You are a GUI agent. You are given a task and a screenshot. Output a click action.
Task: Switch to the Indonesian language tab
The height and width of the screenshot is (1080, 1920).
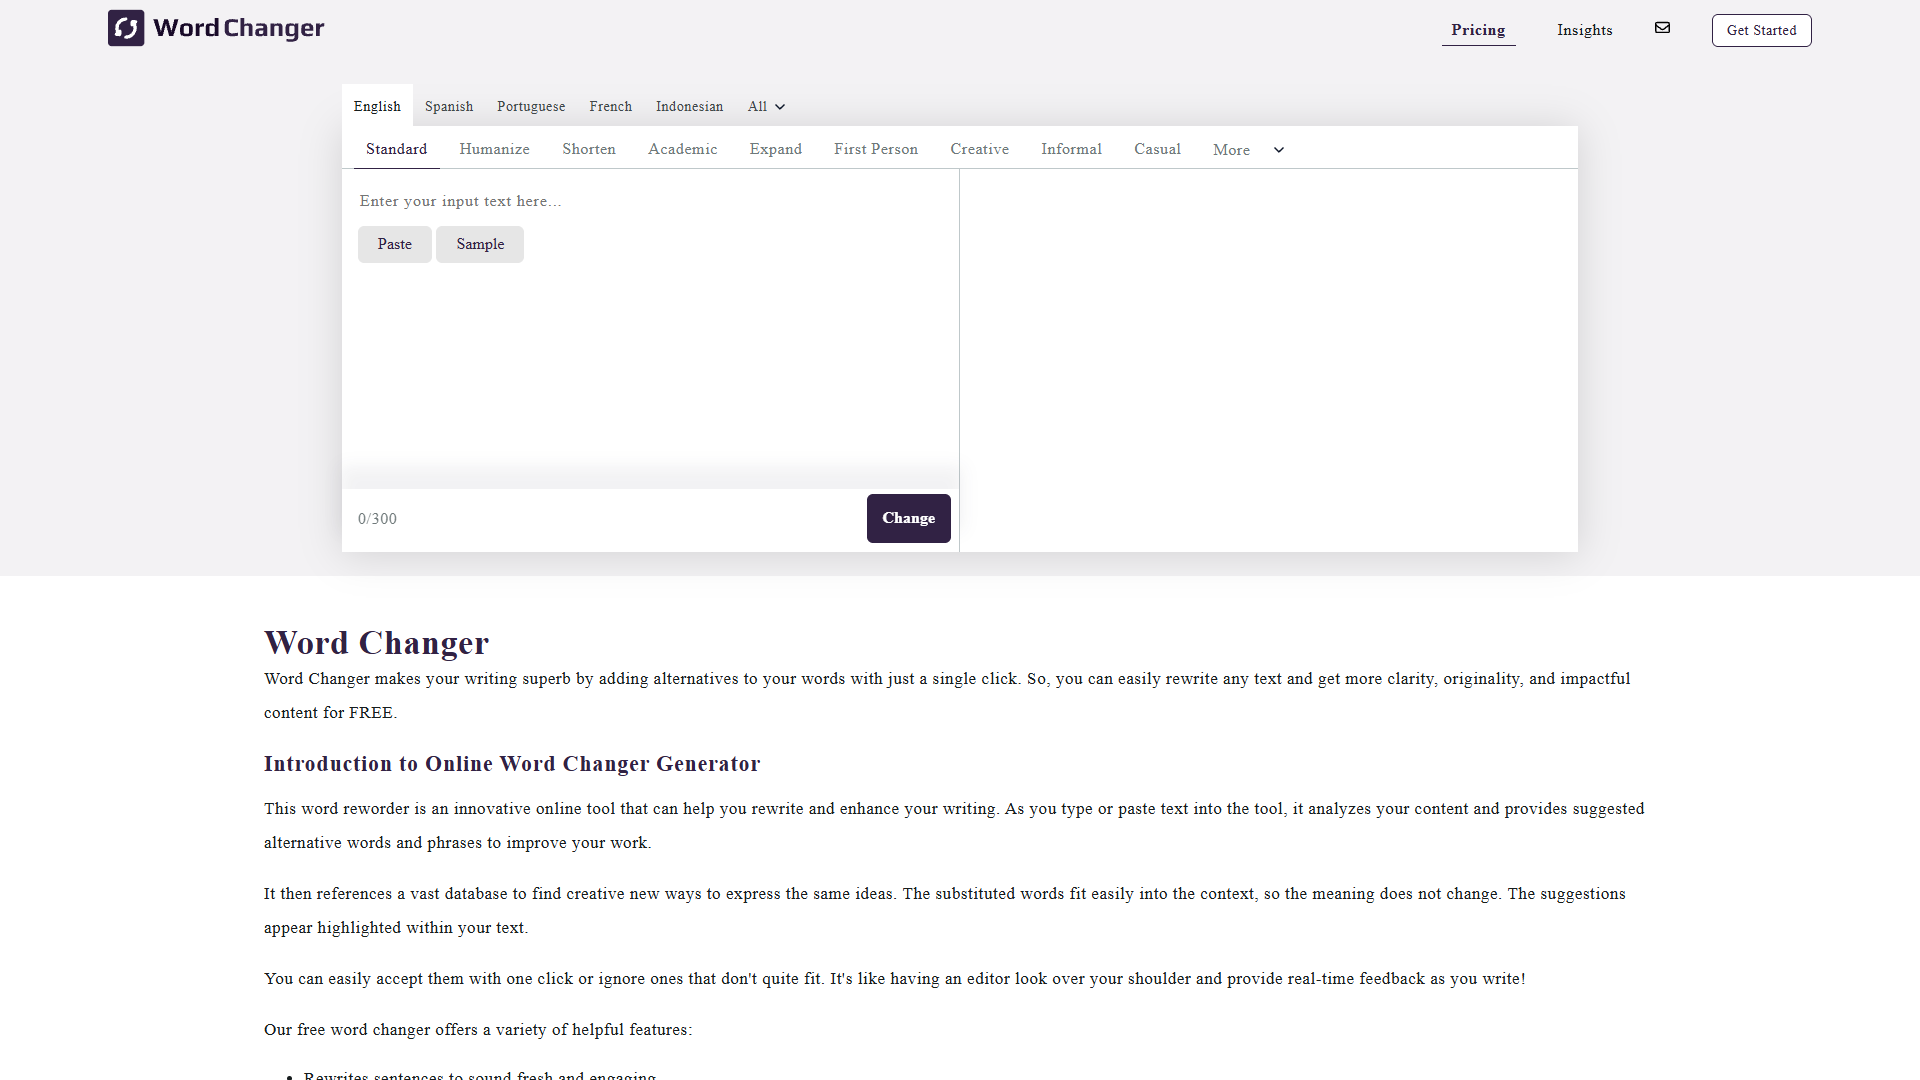[x=689, y=106]
